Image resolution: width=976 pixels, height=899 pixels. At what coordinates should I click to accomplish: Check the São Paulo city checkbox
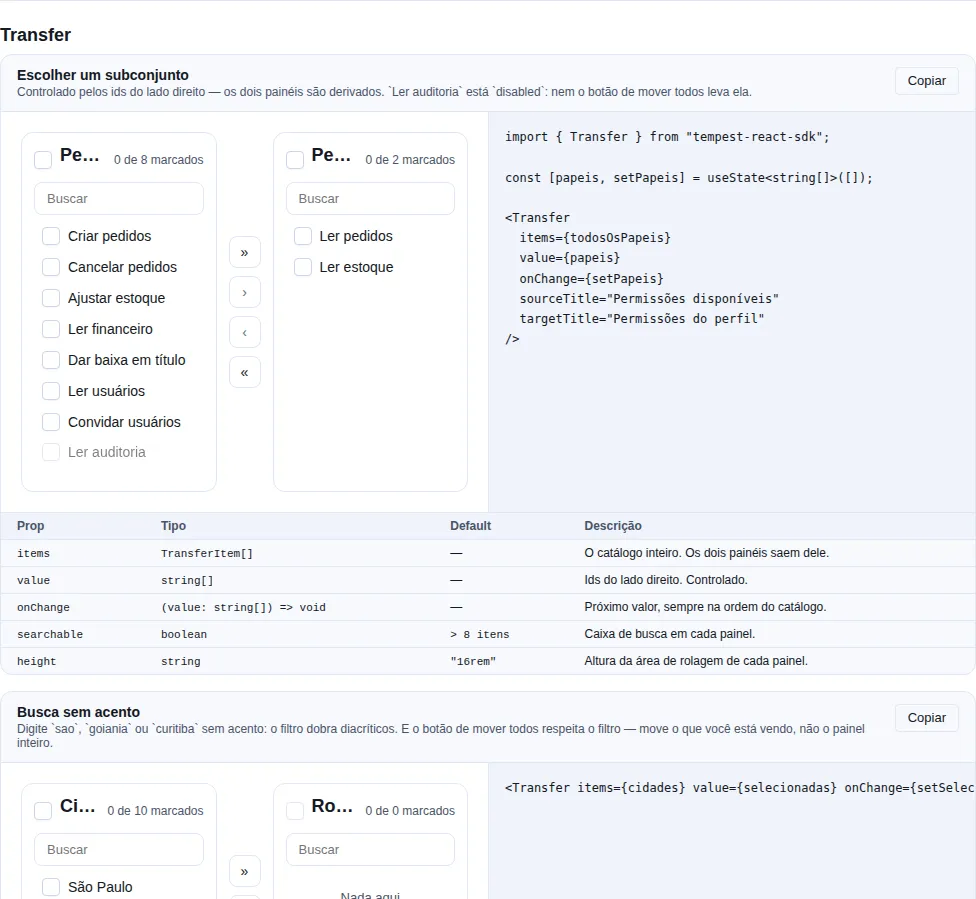point(51,887)
